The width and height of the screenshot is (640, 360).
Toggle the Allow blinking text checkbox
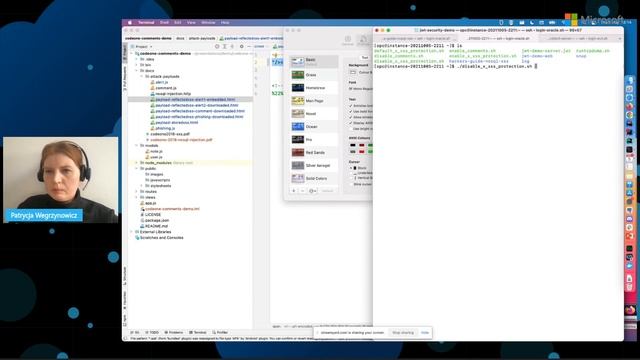click(x=351, y=117)
